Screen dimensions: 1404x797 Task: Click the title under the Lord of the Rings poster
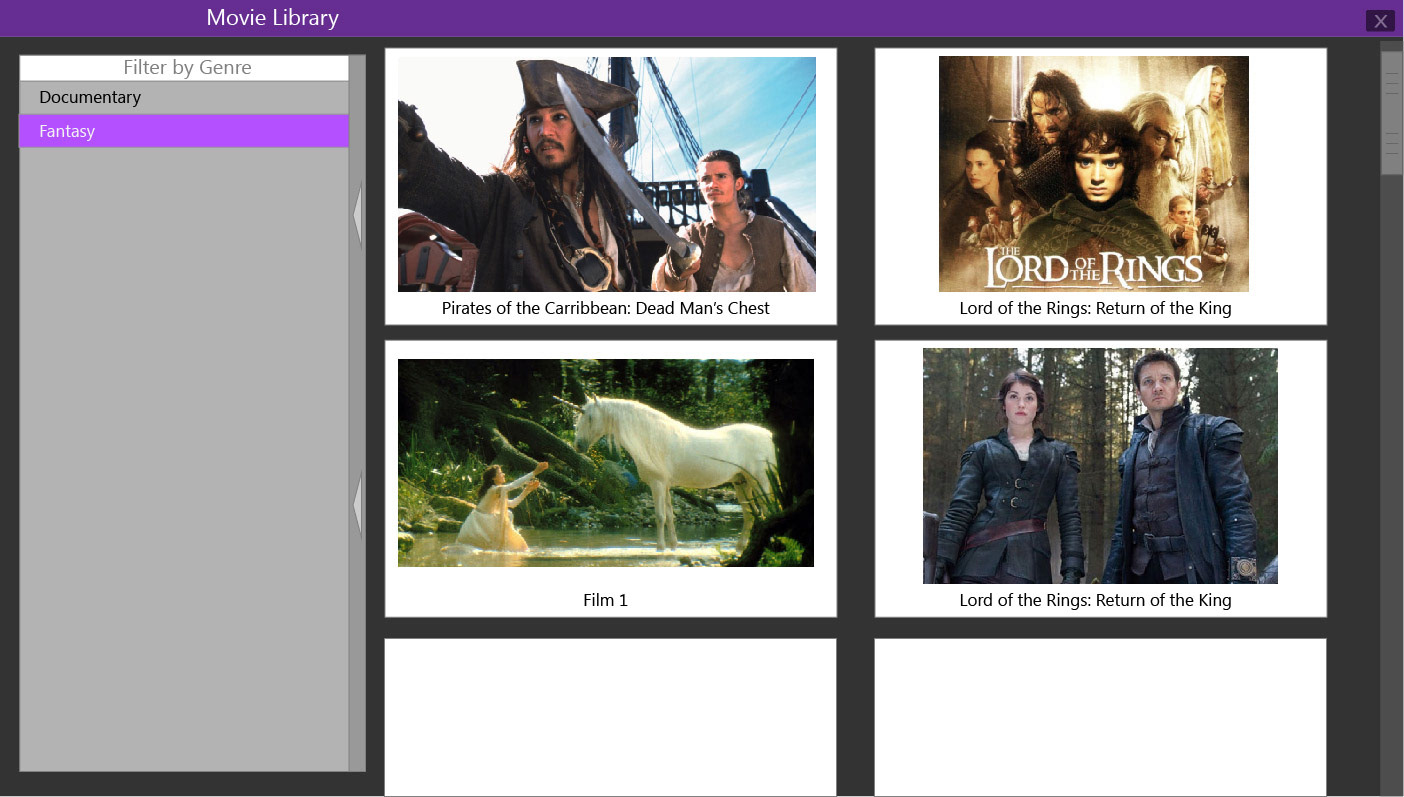[1095, 308]
